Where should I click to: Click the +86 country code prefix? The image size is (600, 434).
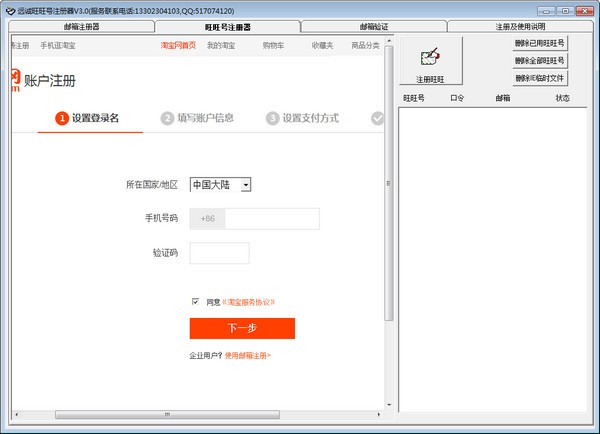208,219
